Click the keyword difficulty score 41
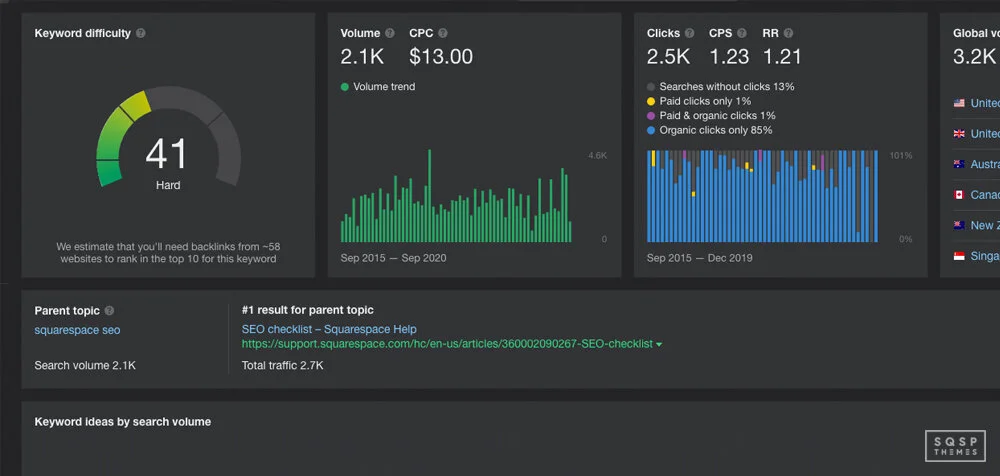The image size is (1000, 476). click(166, 154)
